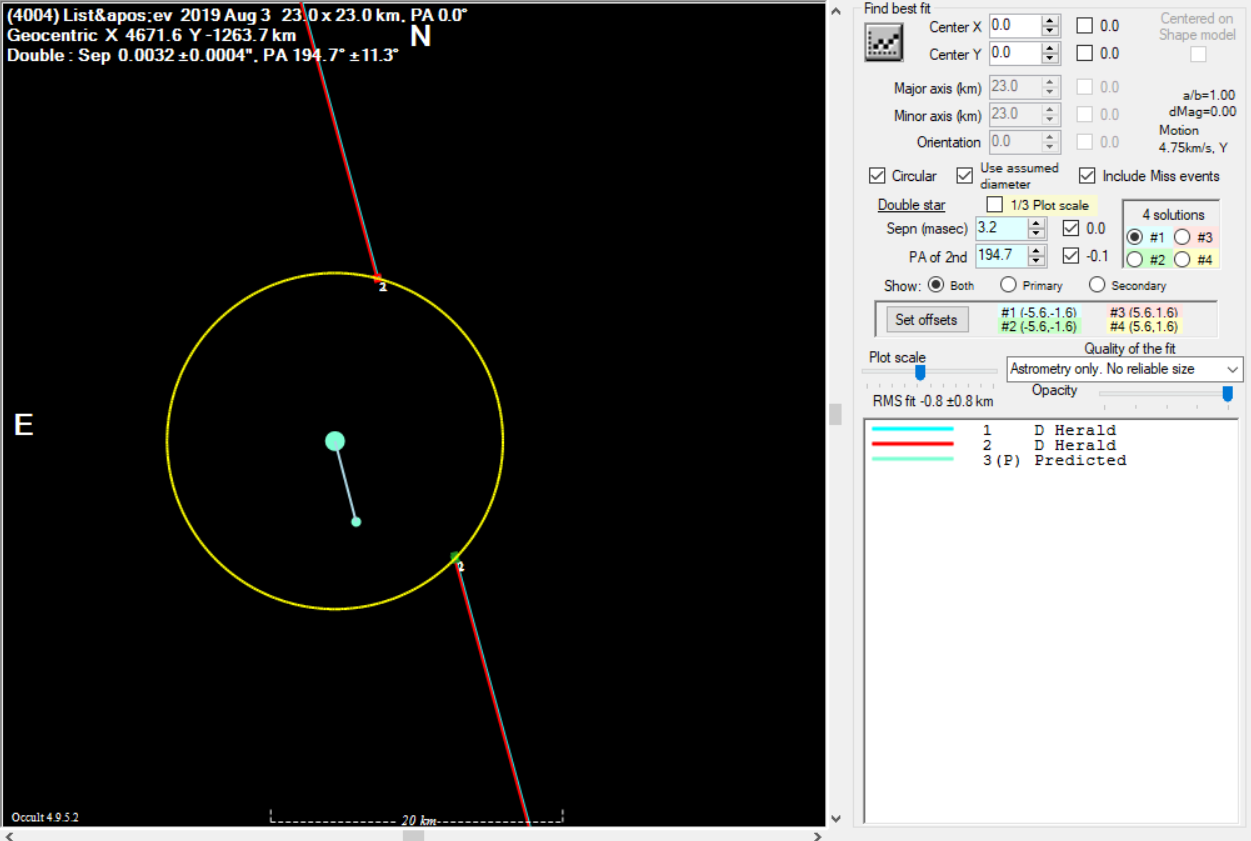Click the plot's vertical scrollbar up arrow
Viewport: 1251px width, 841px height.
tap(837, 9)
